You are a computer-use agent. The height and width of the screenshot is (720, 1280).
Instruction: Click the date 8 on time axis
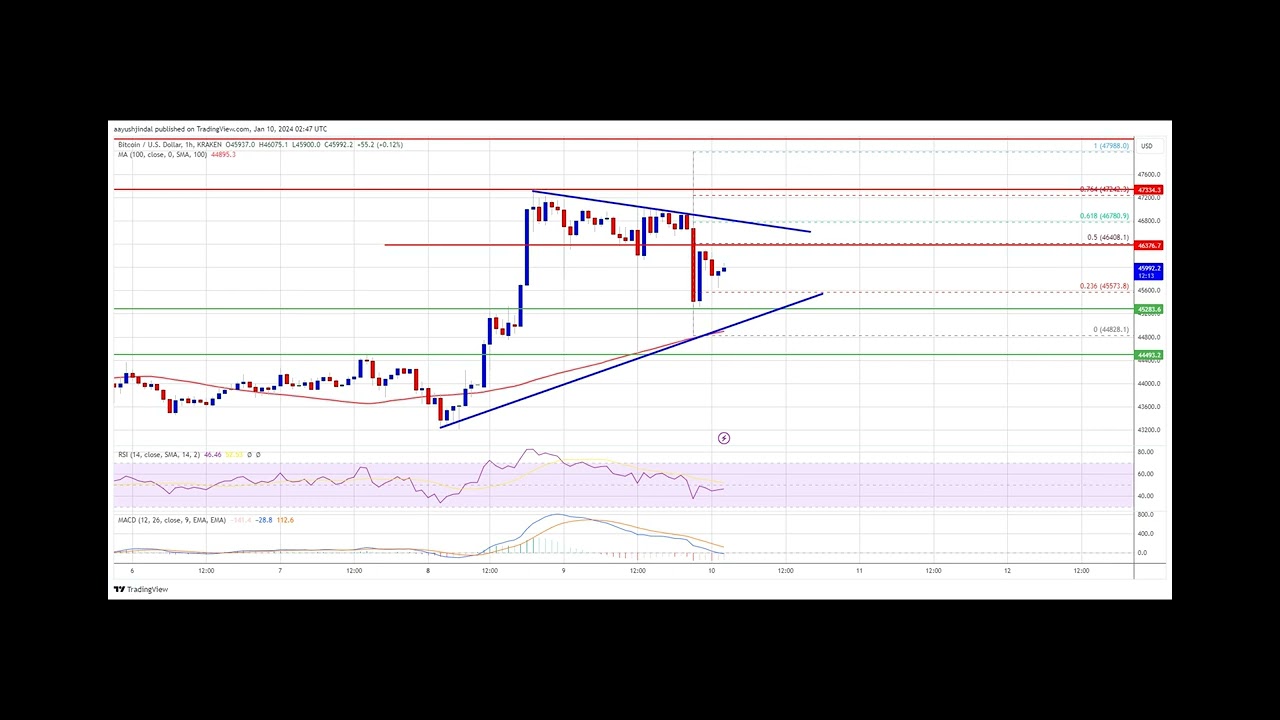tap(428, 570)
